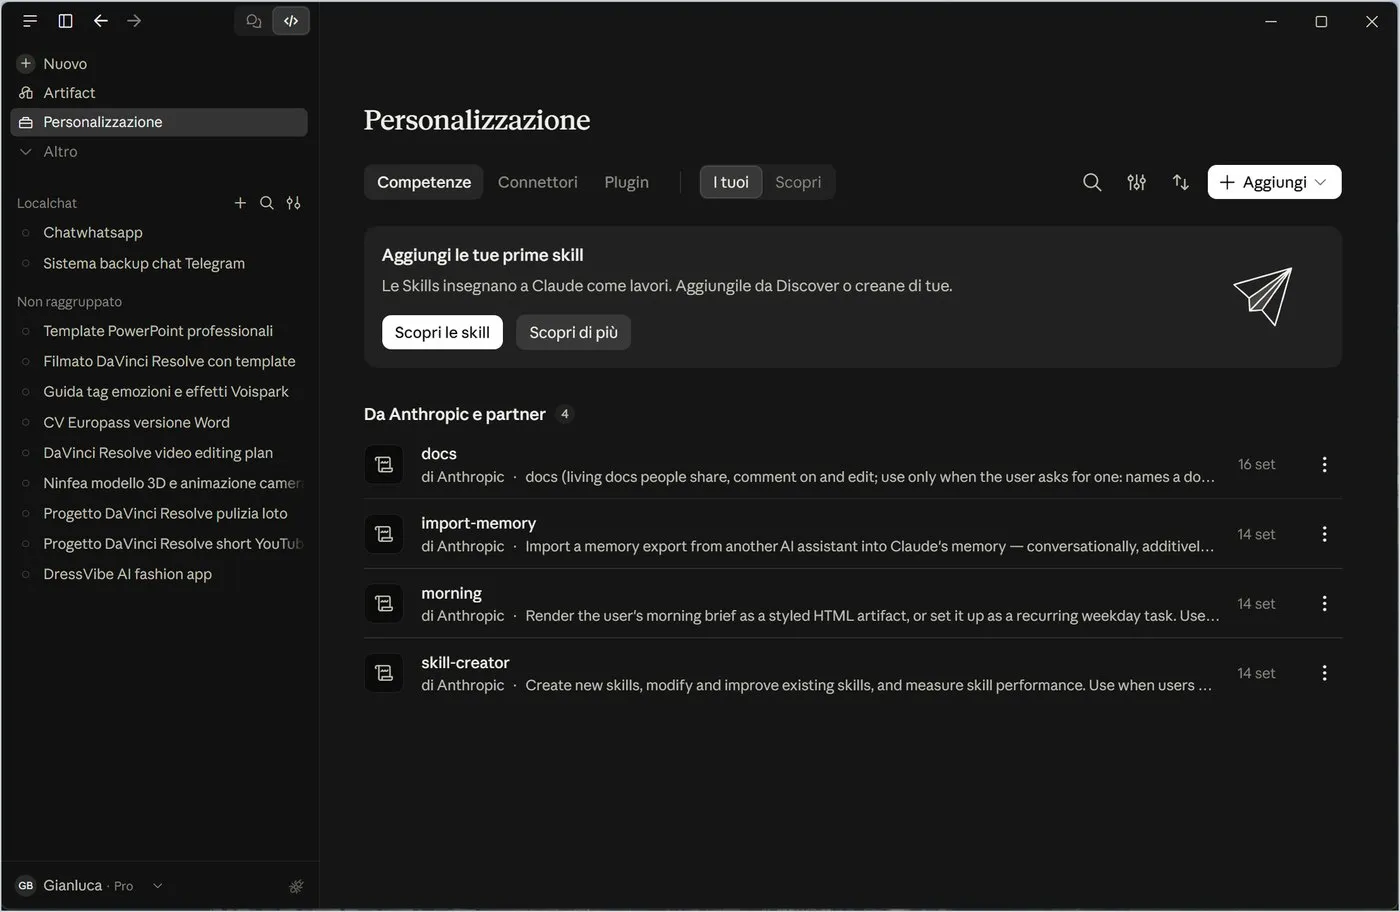
Task: Open "DaVinci Resolve video editing plan" chat
Action: point(160,453)
